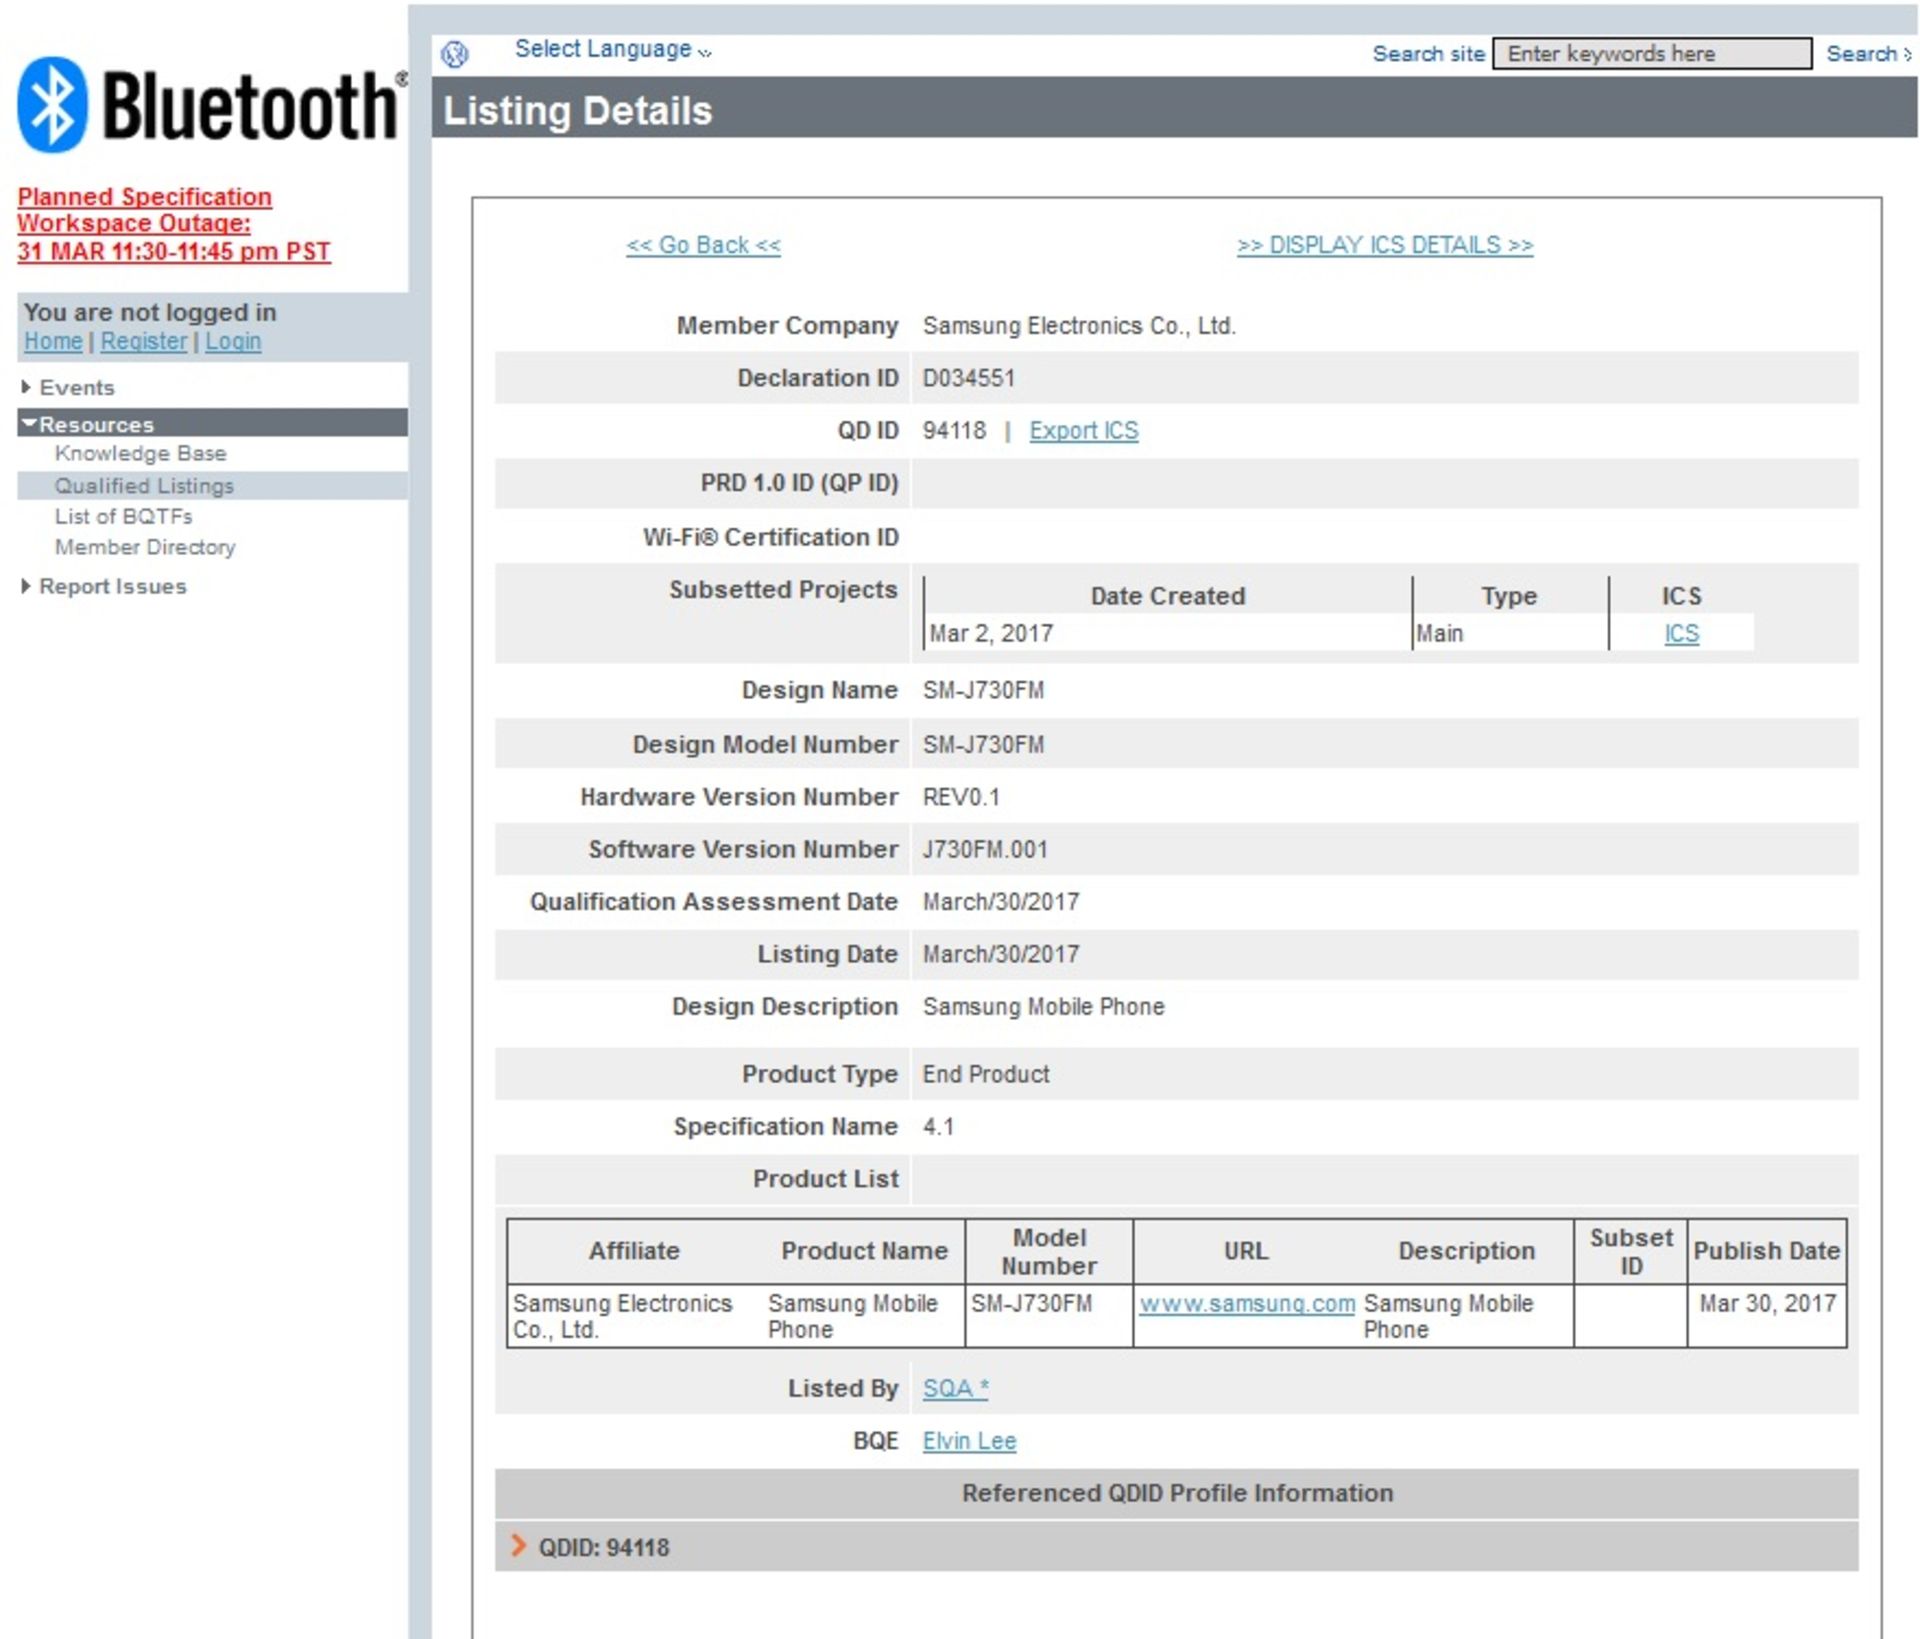Click DISPLAY ICS DETAILS link
Screen dimensions: 1920x1639
point(1384,245)
